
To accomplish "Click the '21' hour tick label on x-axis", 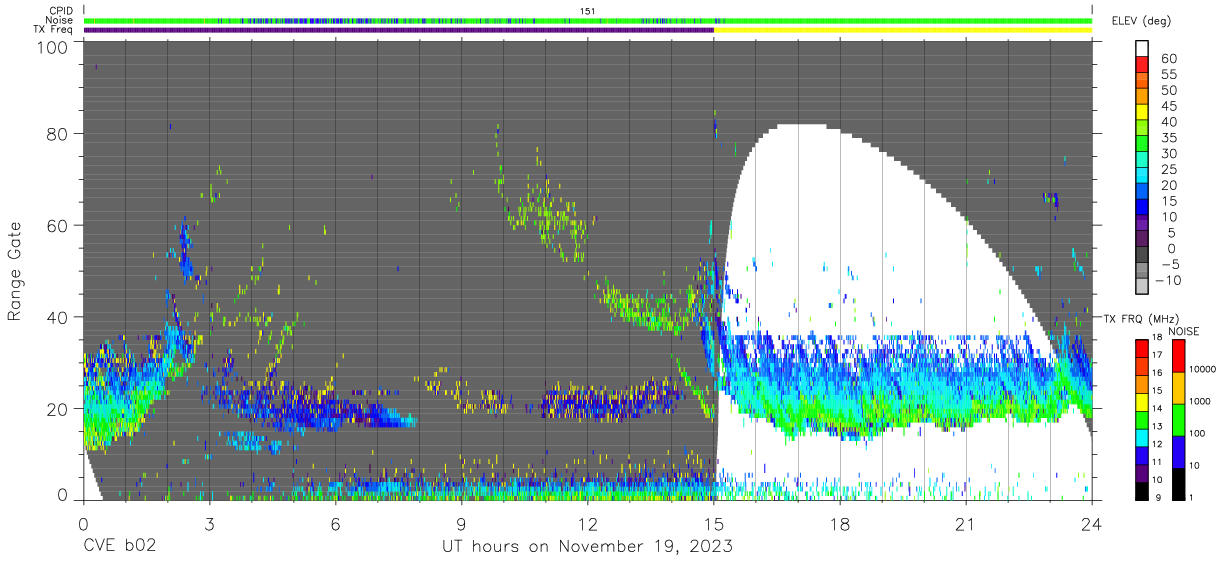I will [x=966, y=522].
